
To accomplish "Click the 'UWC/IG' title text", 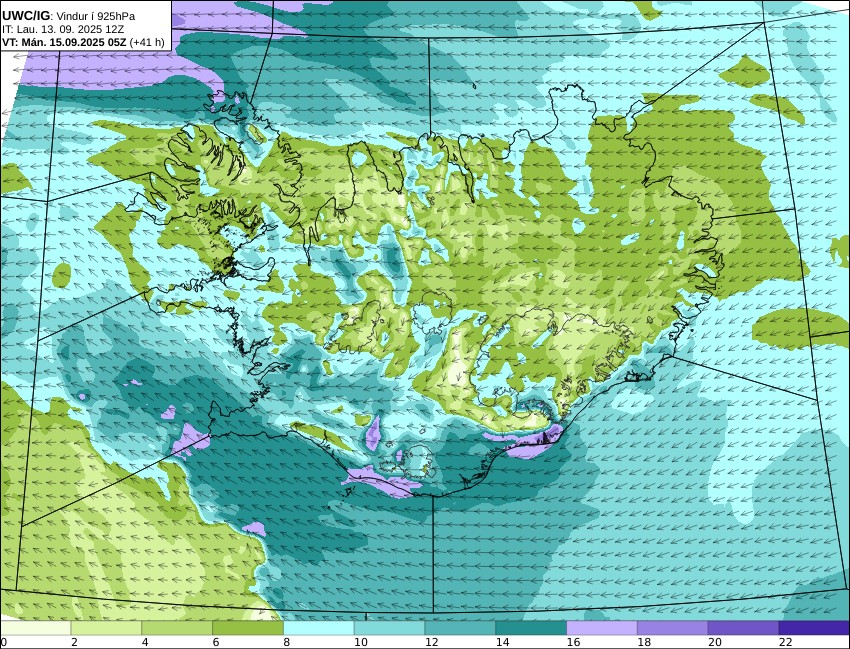I will coord(25,16).
